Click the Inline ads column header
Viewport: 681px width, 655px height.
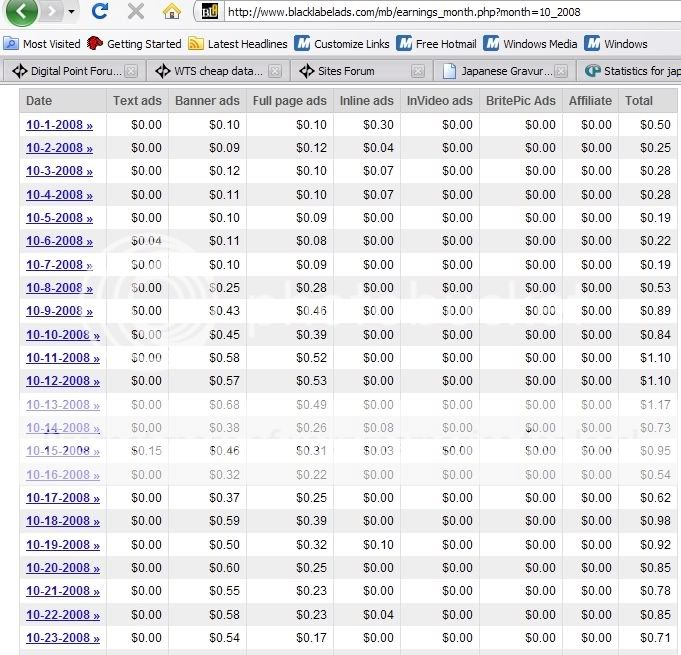(x=367, y=101)
